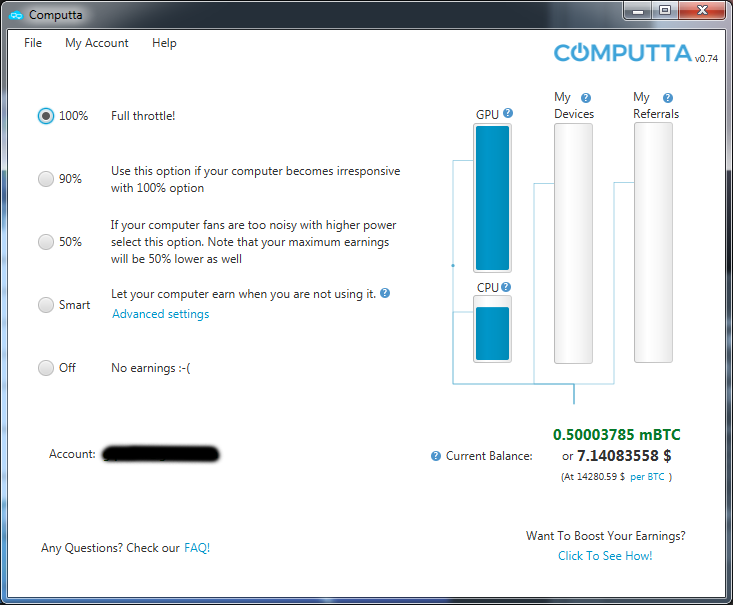Select the 90% power radio button

pos(46,179)
